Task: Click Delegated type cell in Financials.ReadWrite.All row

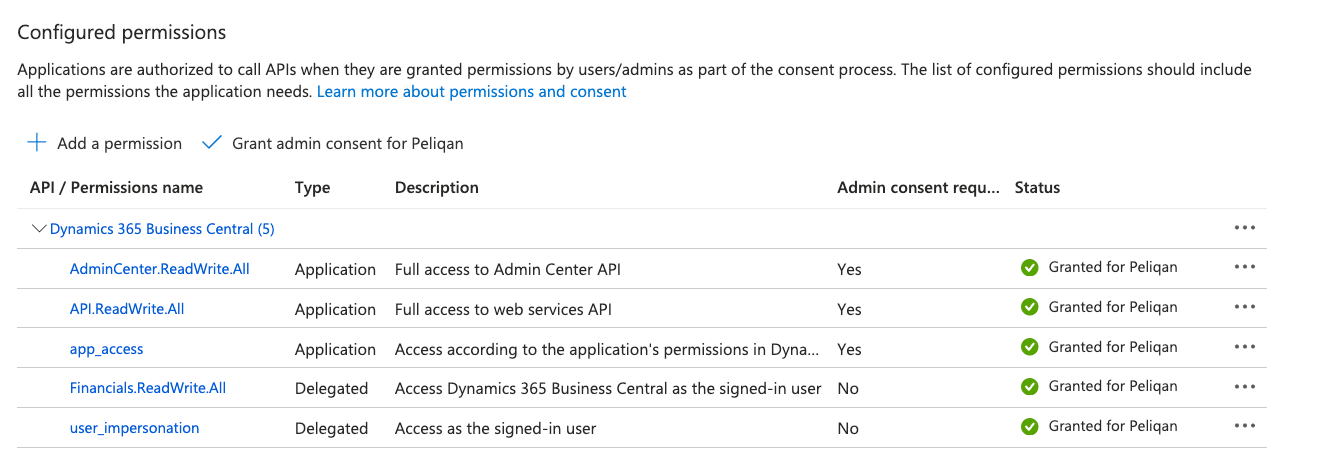Action: pyautogui.click(x=331, y=388)
